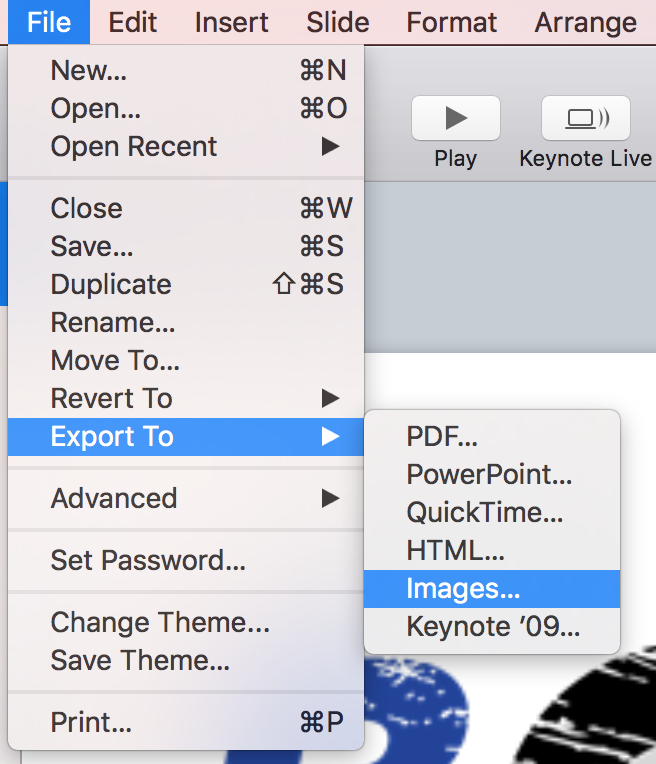The height and width of the screenshot is (764, 656).
Task: Open the File menu
Action: (49, 22)
